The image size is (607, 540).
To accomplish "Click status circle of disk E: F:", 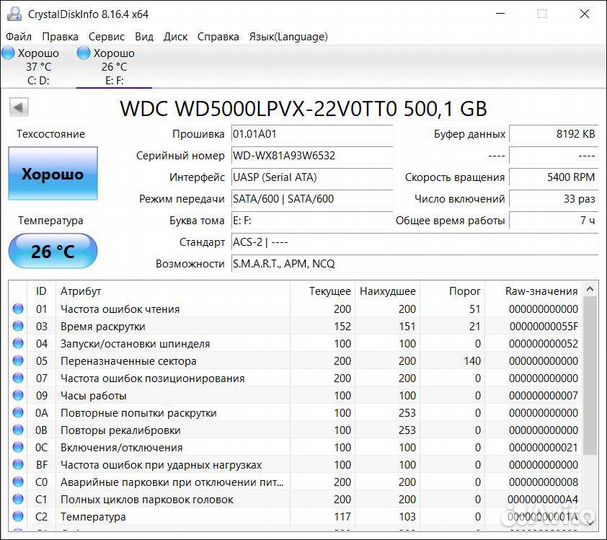I will [x=84, y=53].
